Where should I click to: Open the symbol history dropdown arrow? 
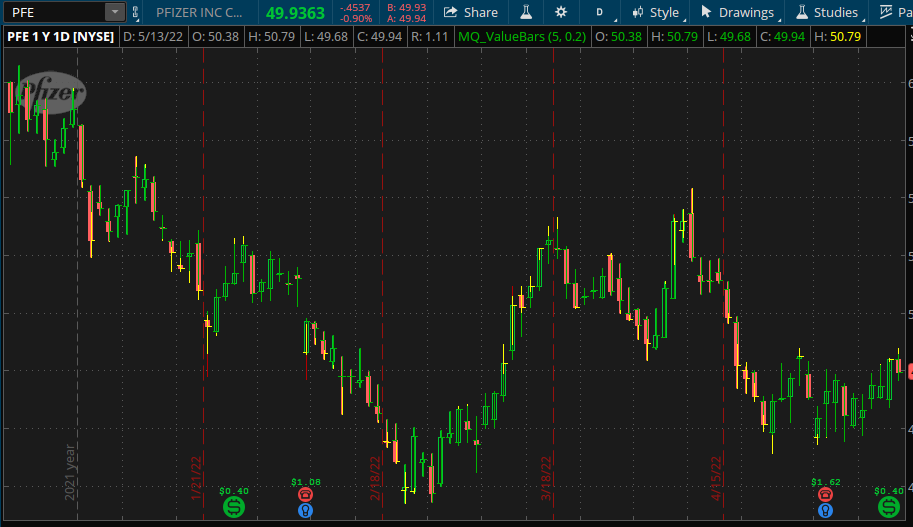115,12
